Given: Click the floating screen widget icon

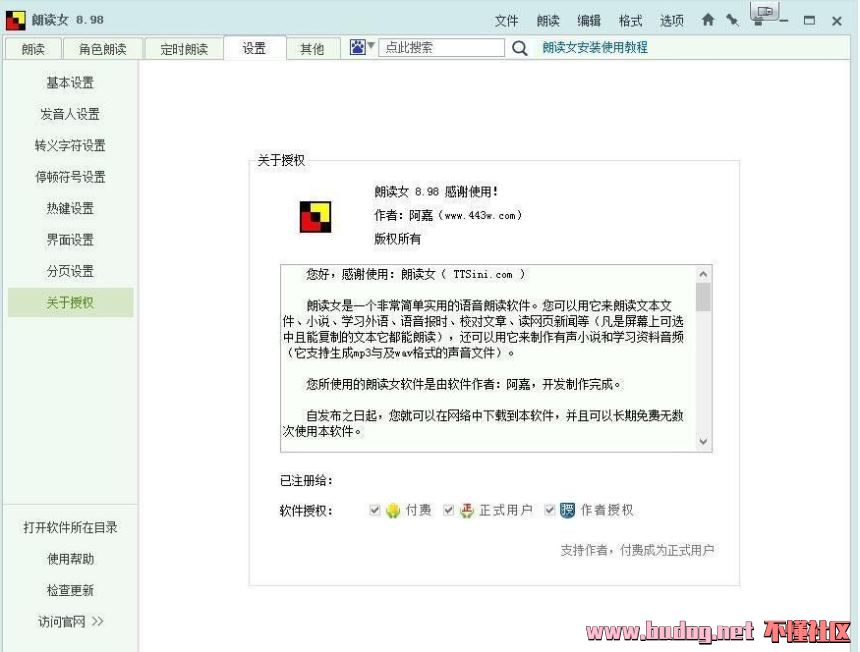Looking at the screenshot, I should click(764, 12).
